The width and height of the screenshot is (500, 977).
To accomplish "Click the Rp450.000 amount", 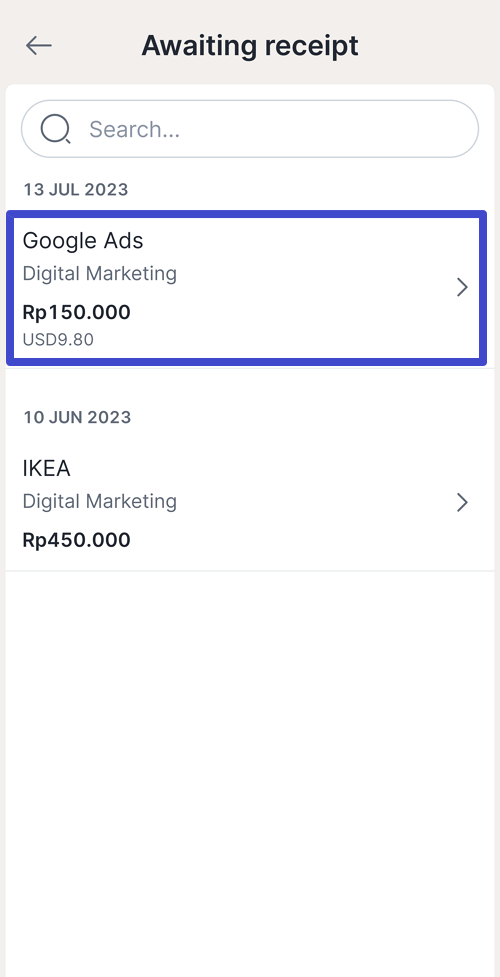I will pyautogui.click(x=77, y=540).
